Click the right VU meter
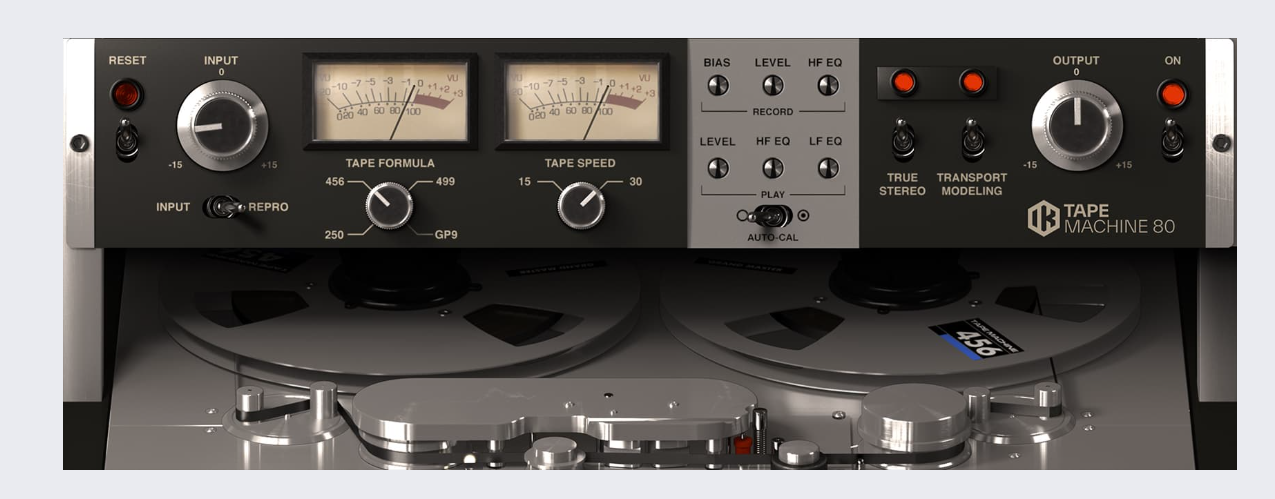The width and height of the screenshot is (1275, 499). (582, 102)
